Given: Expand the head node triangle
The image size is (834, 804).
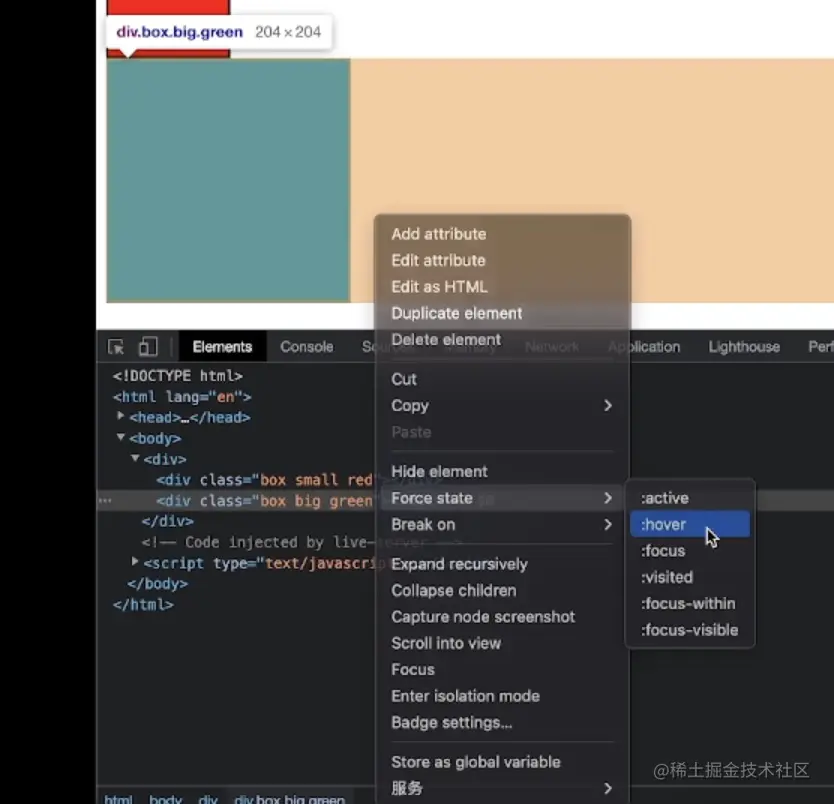Looking at the screenshot, I should 121,416.
